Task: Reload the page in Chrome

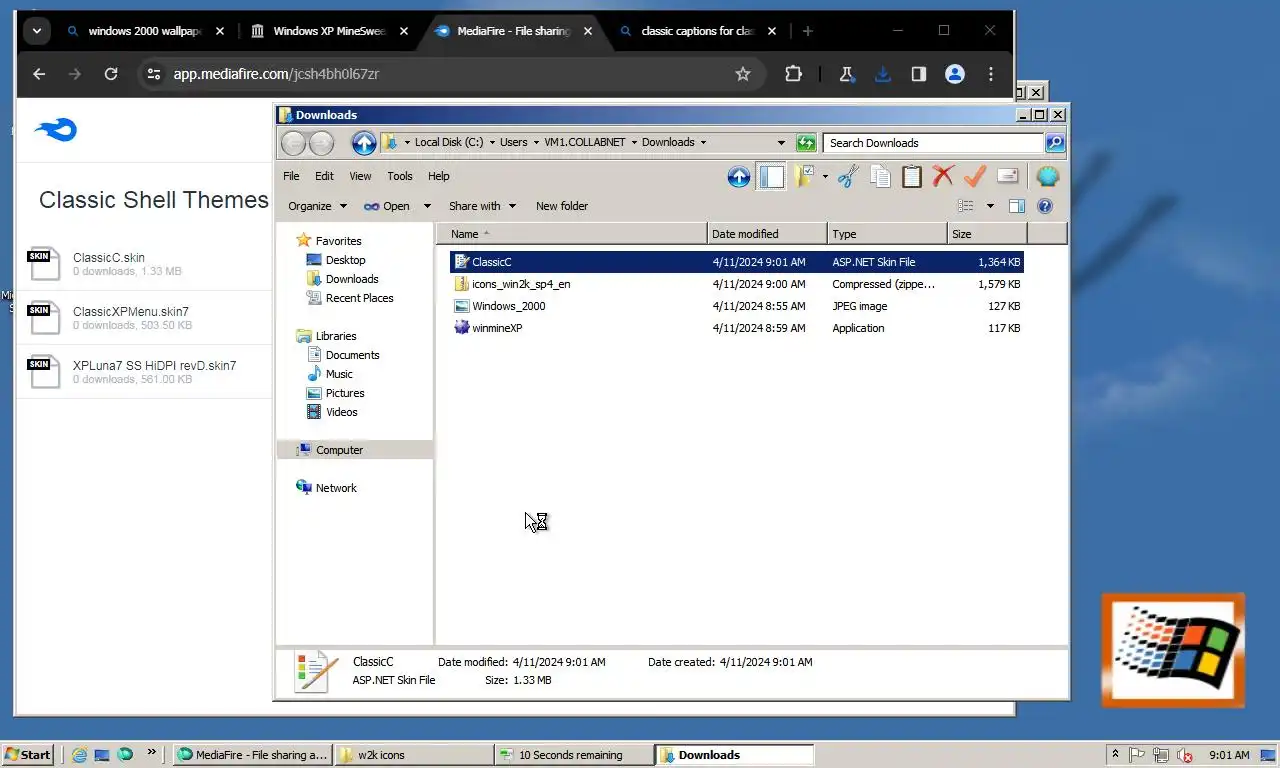Action: click(x=111, y=74)
